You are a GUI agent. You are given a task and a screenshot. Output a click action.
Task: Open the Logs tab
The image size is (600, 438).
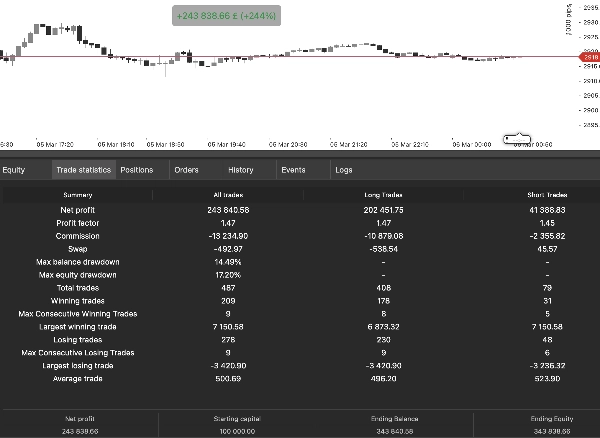[x=344, y=170]
